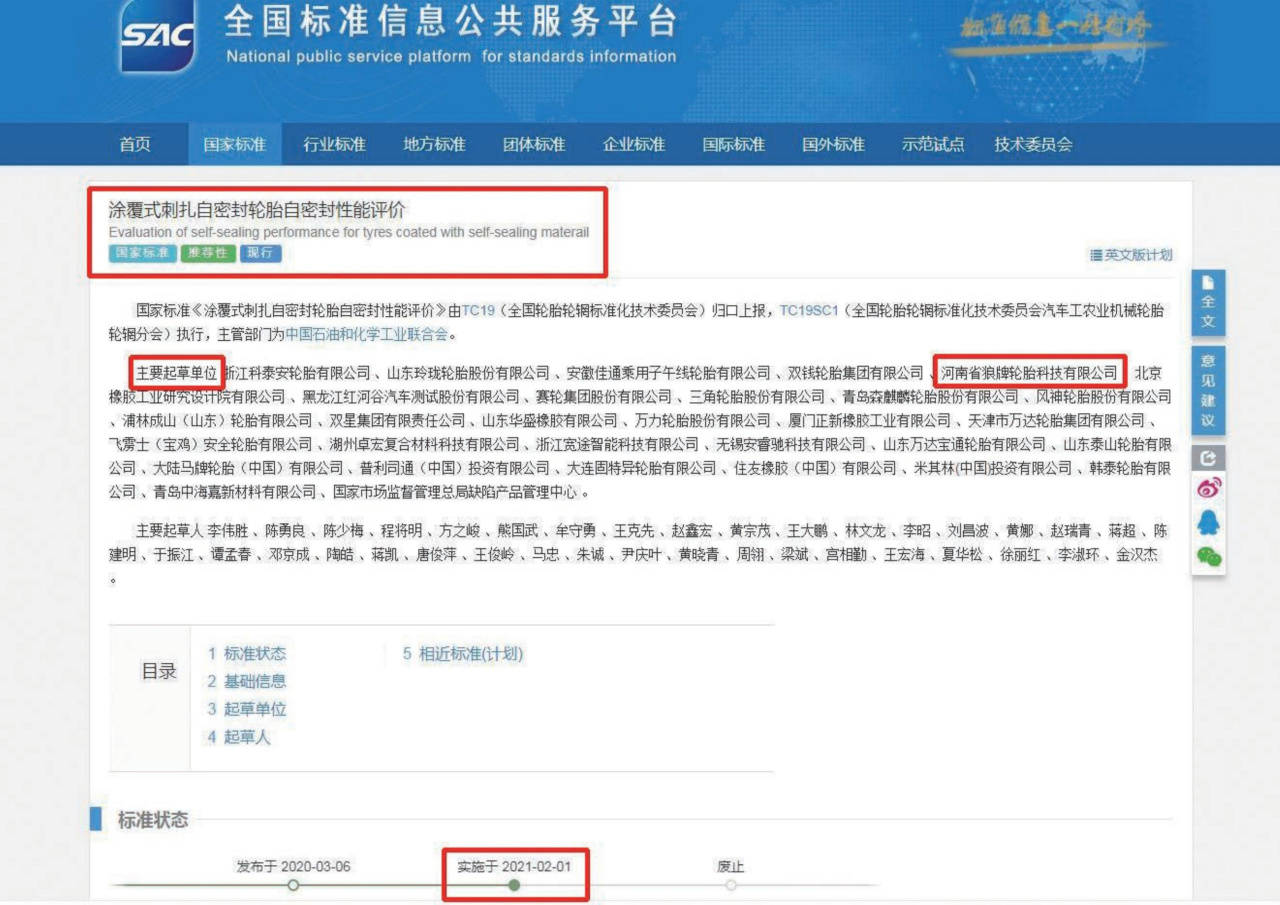Open 团体标准 navigation item

click(x=534, y=144)
